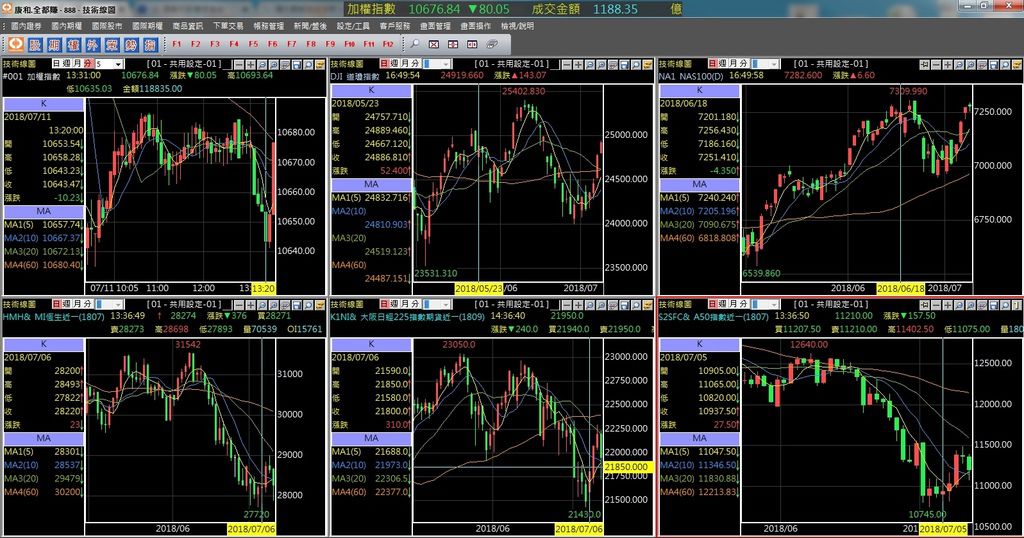Click the 2018/05/23 date marker on the DJI time axis

pyautogui.click(x=479, y=289)
